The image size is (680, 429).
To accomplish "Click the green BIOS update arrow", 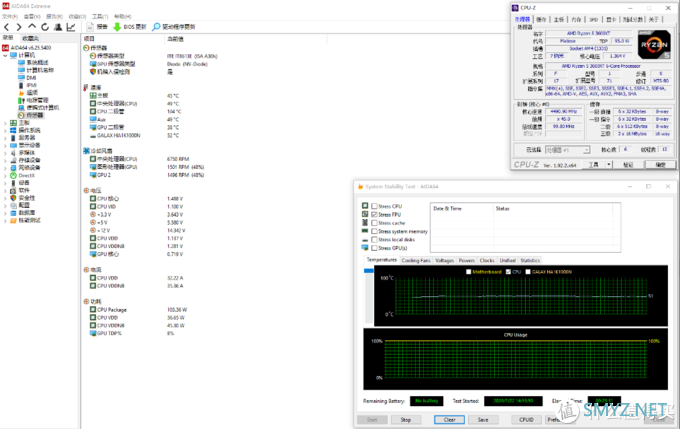I will [x=117, y=27].
